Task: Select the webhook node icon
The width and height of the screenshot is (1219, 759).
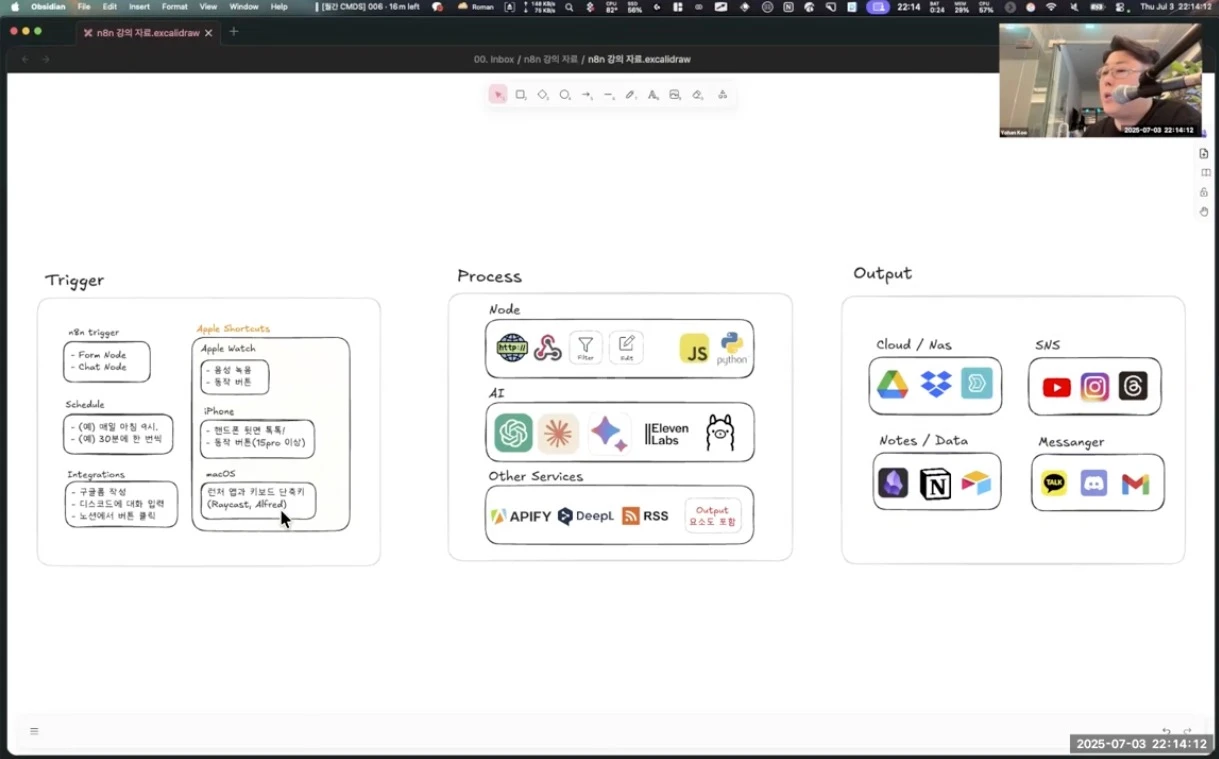Action: click(x=548, y=348)
